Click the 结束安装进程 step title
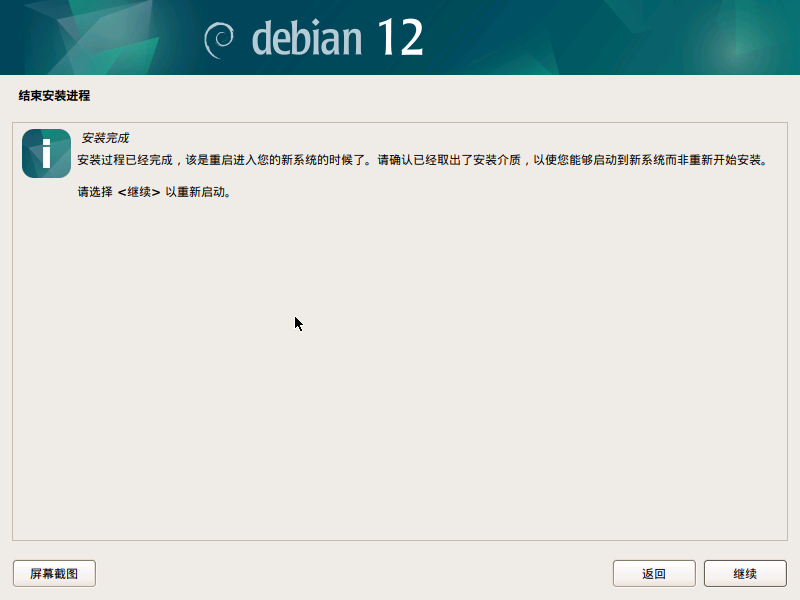Image resolution: width=800 pixels, height=600 pixels. 47,98
